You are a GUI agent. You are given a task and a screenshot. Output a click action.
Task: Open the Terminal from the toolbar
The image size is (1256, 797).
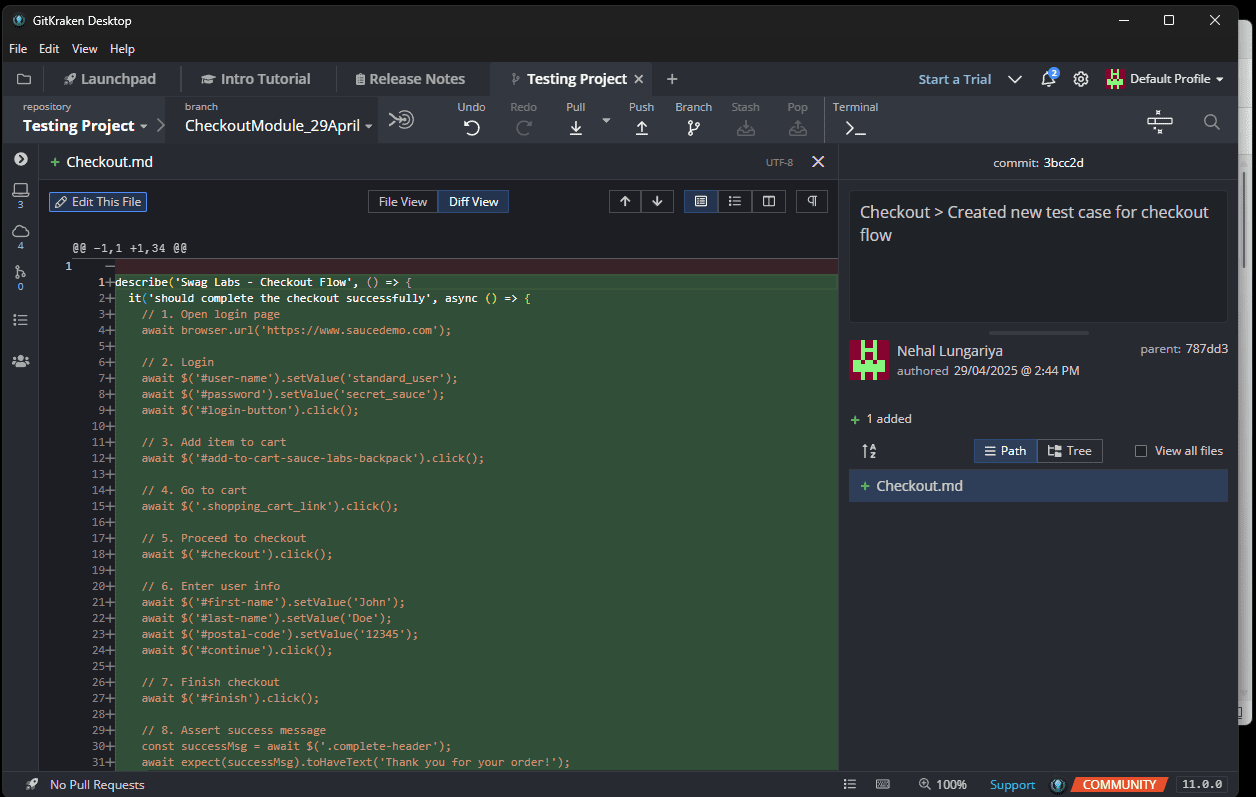(855, 128)
